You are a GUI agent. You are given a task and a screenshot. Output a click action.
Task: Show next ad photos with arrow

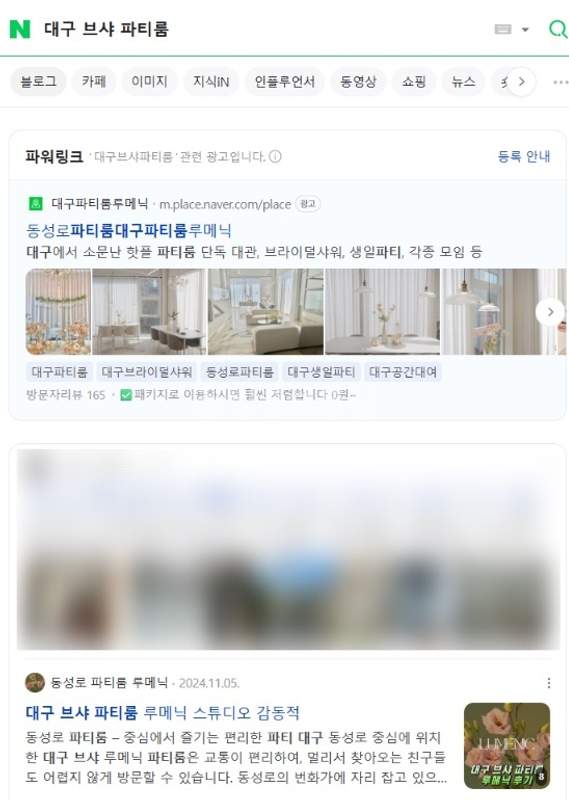pos(550,312)
